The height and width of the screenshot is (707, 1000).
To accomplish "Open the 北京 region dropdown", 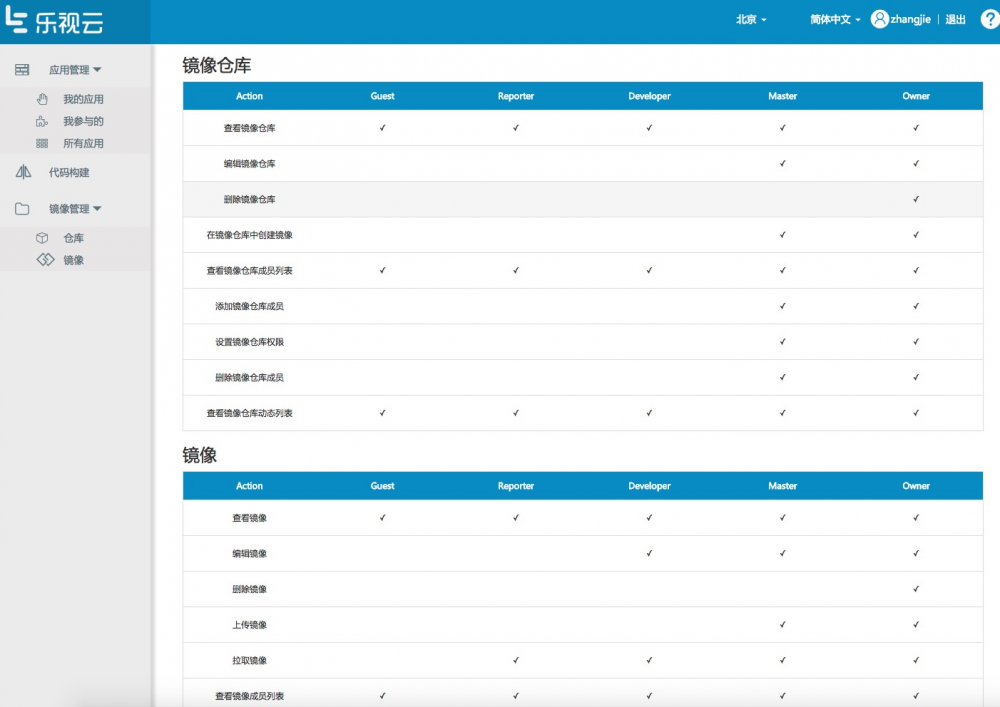I will click(x=751, y=19).
